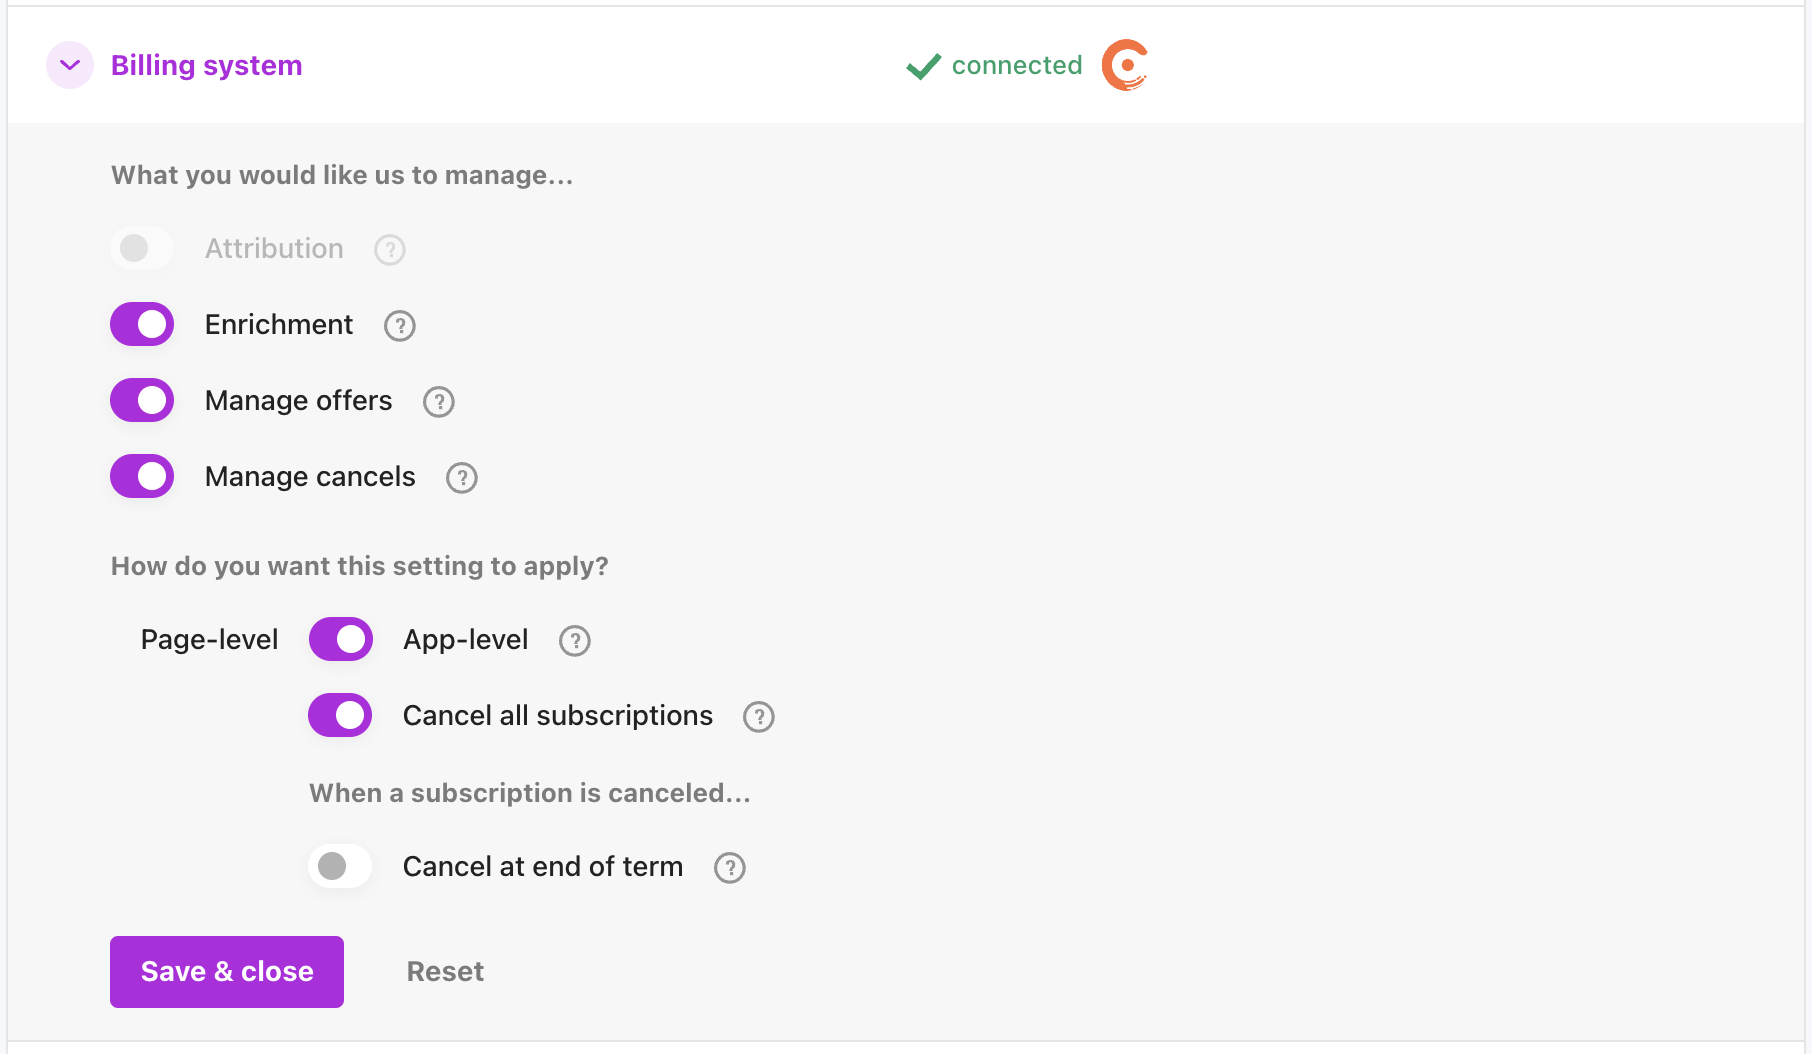This screenshot has width=1812, height=1054.
Task: Click the Save & close button
Action: click(227, 972)
